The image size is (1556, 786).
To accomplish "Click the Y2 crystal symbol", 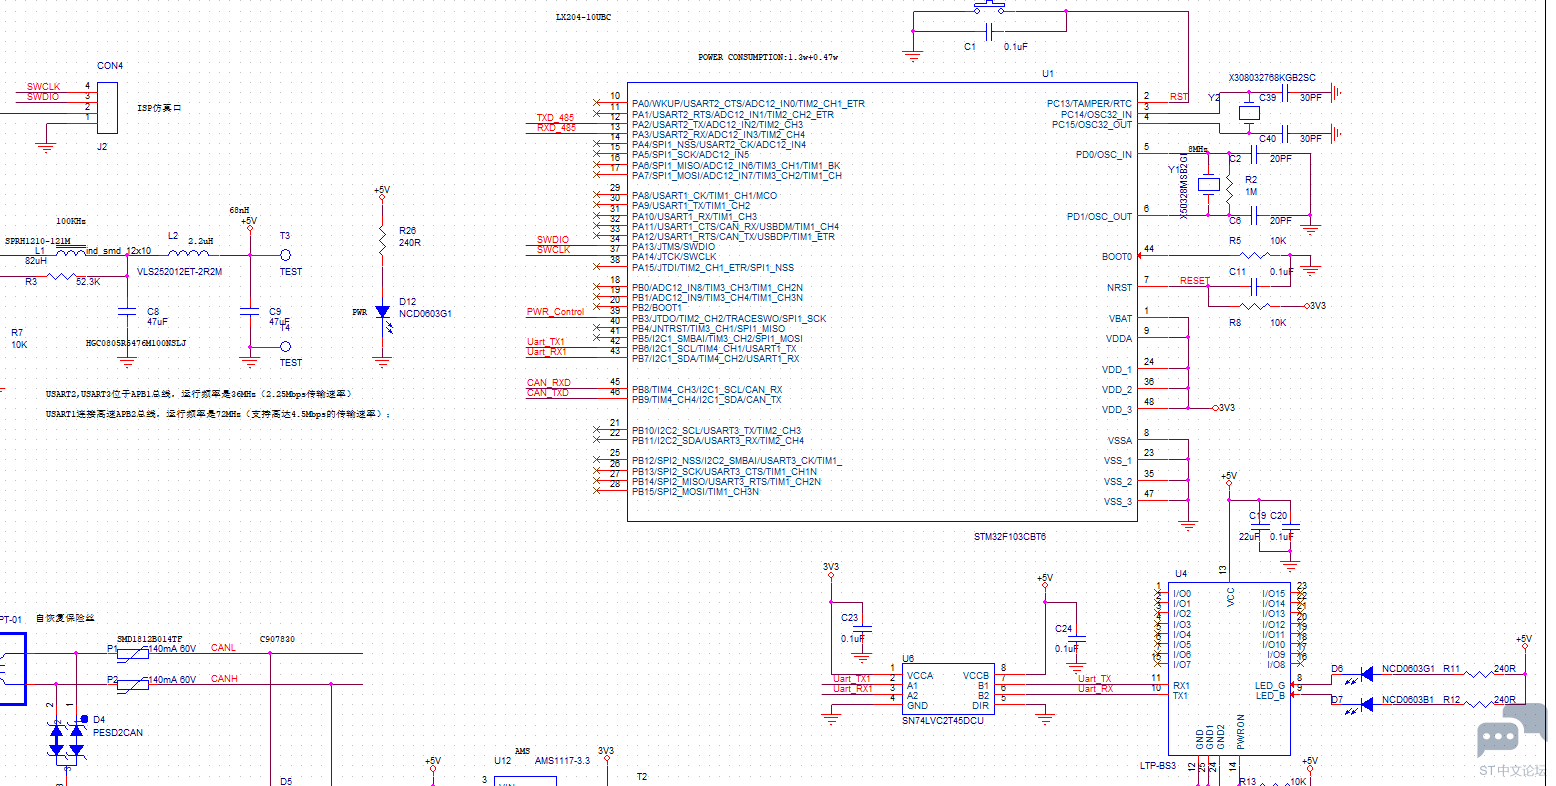I will pyautogui.click(x=1248, y=113).
